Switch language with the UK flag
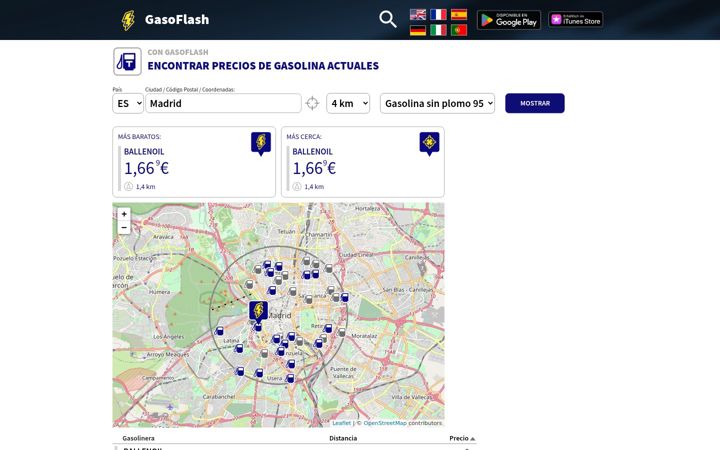720x450 pixels. tap(418, 15)
